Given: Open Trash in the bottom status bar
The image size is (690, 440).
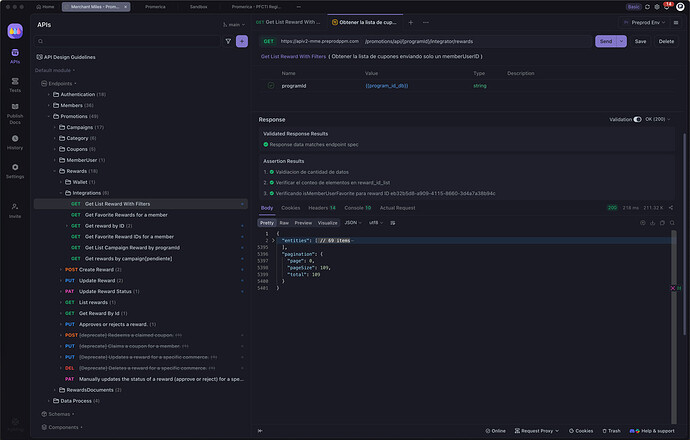Looking at the screenshot, I should 611,430.
